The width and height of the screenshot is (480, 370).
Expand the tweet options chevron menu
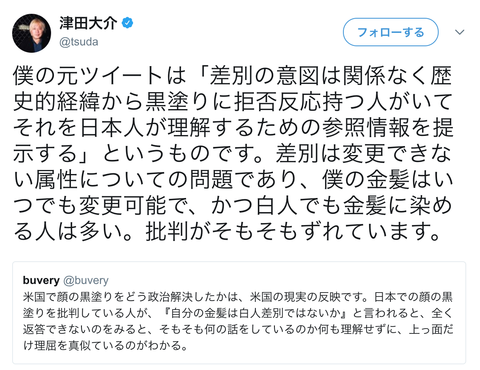[460, 32]
